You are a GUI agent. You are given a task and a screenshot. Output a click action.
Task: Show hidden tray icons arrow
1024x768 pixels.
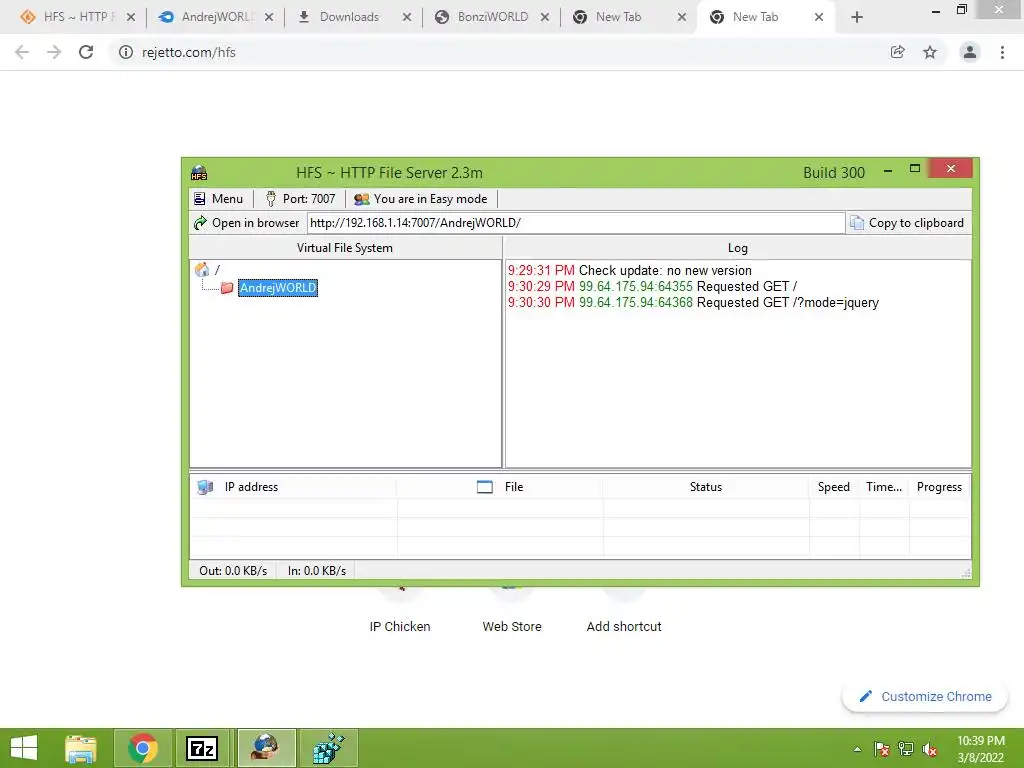pos(857,749)
